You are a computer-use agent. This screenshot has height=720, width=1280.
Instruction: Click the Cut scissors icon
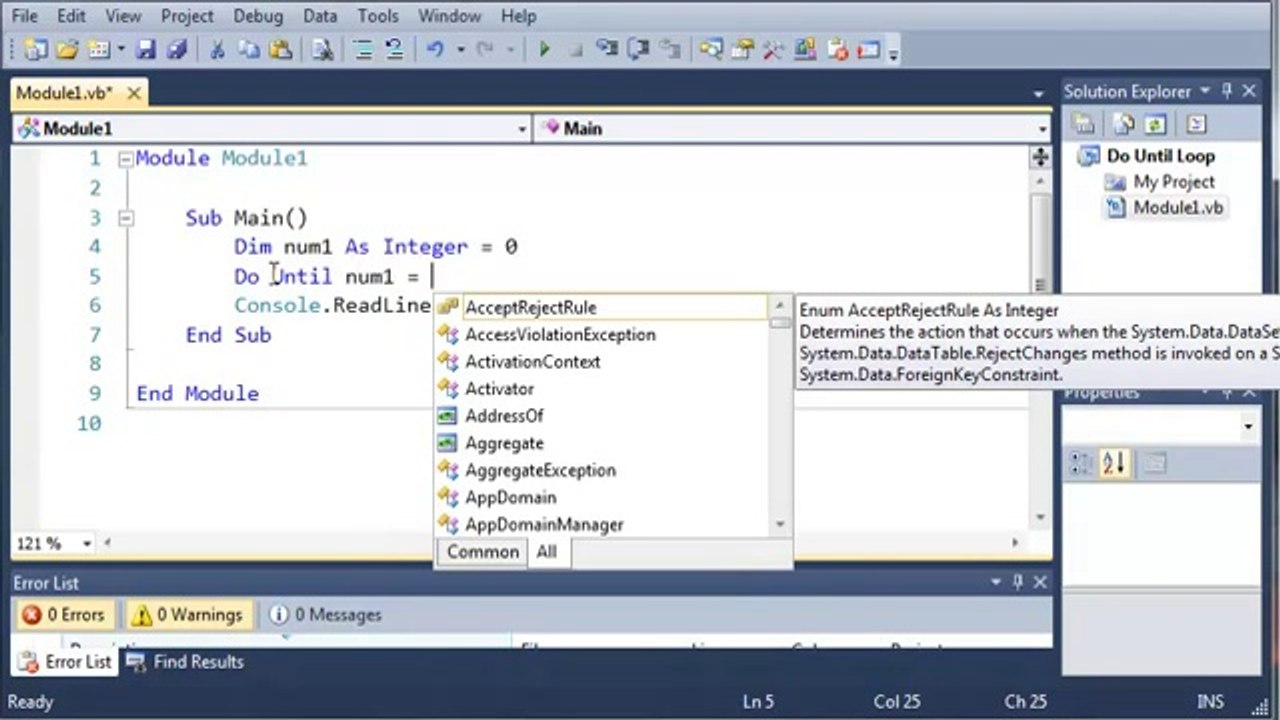(216, 49)
